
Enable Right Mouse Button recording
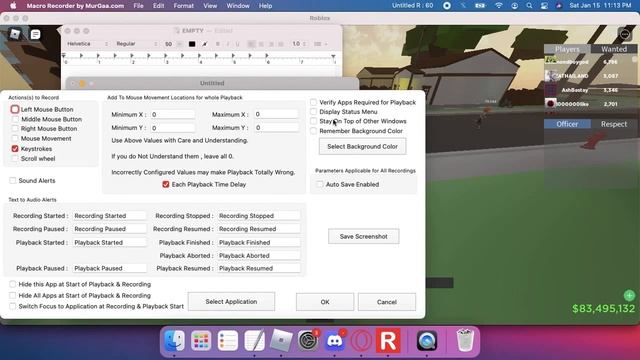[15, 129]
